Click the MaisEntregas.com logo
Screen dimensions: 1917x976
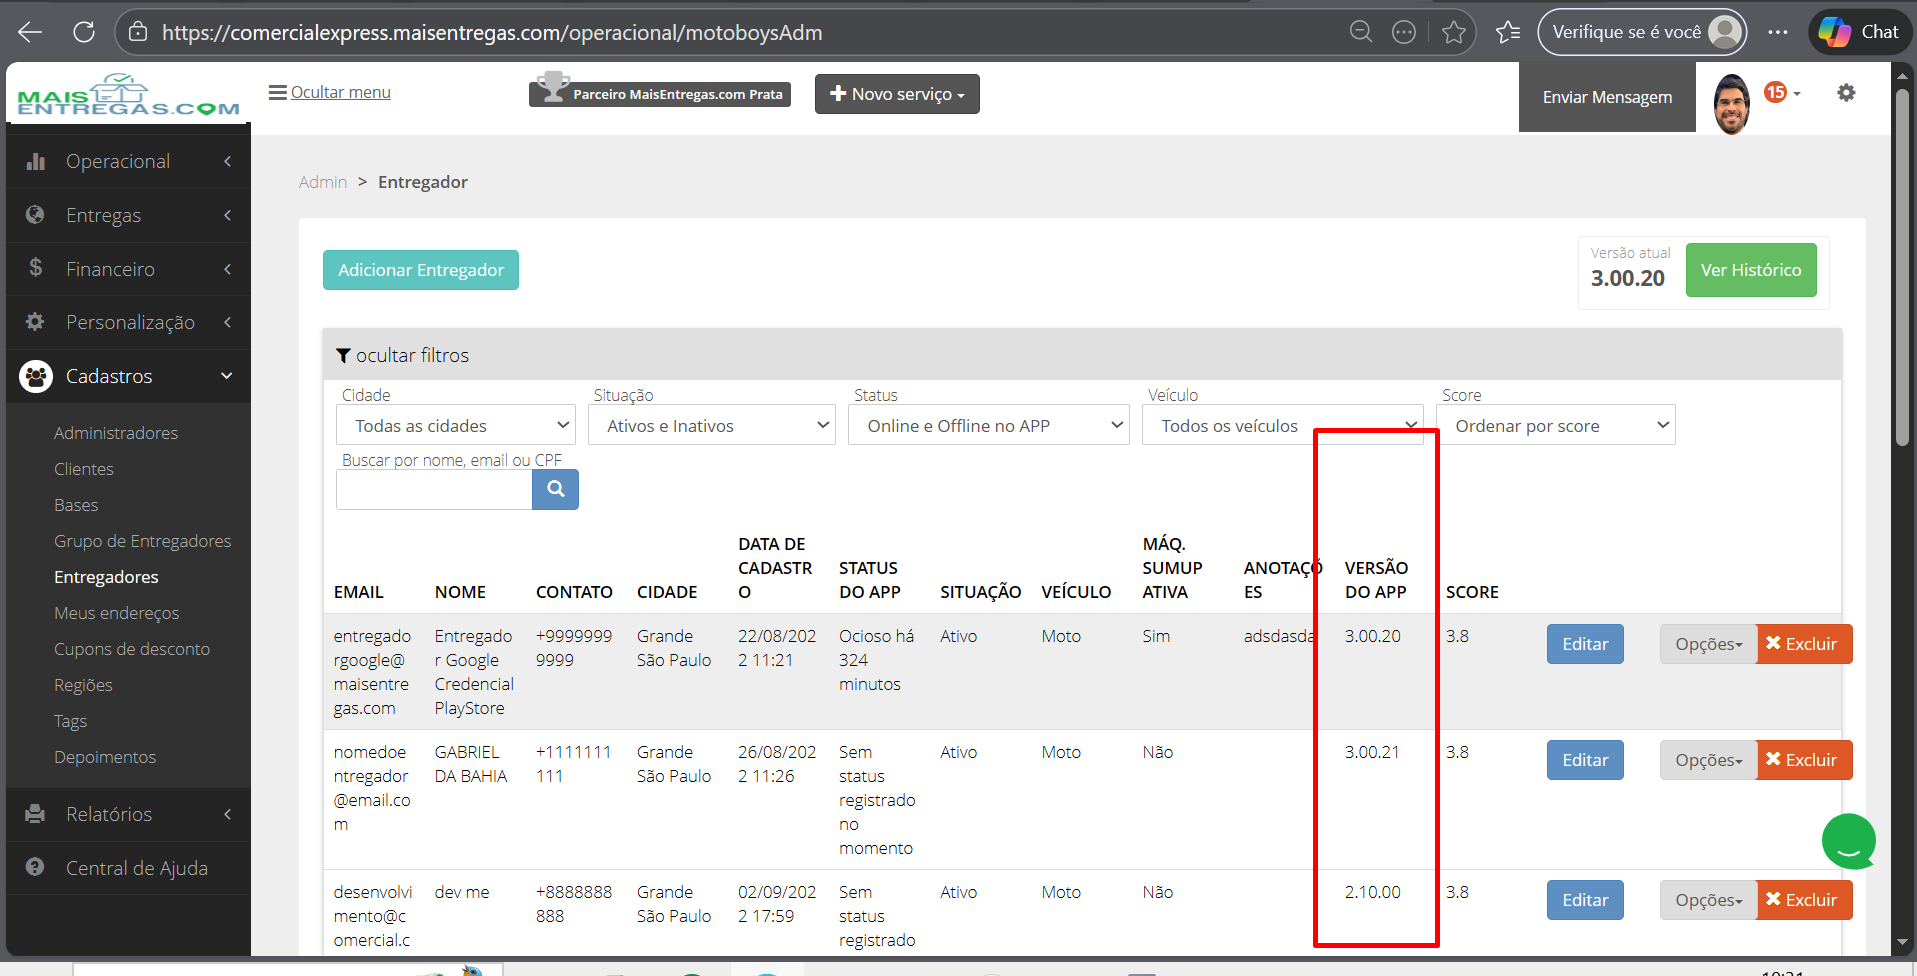point(128,96)
